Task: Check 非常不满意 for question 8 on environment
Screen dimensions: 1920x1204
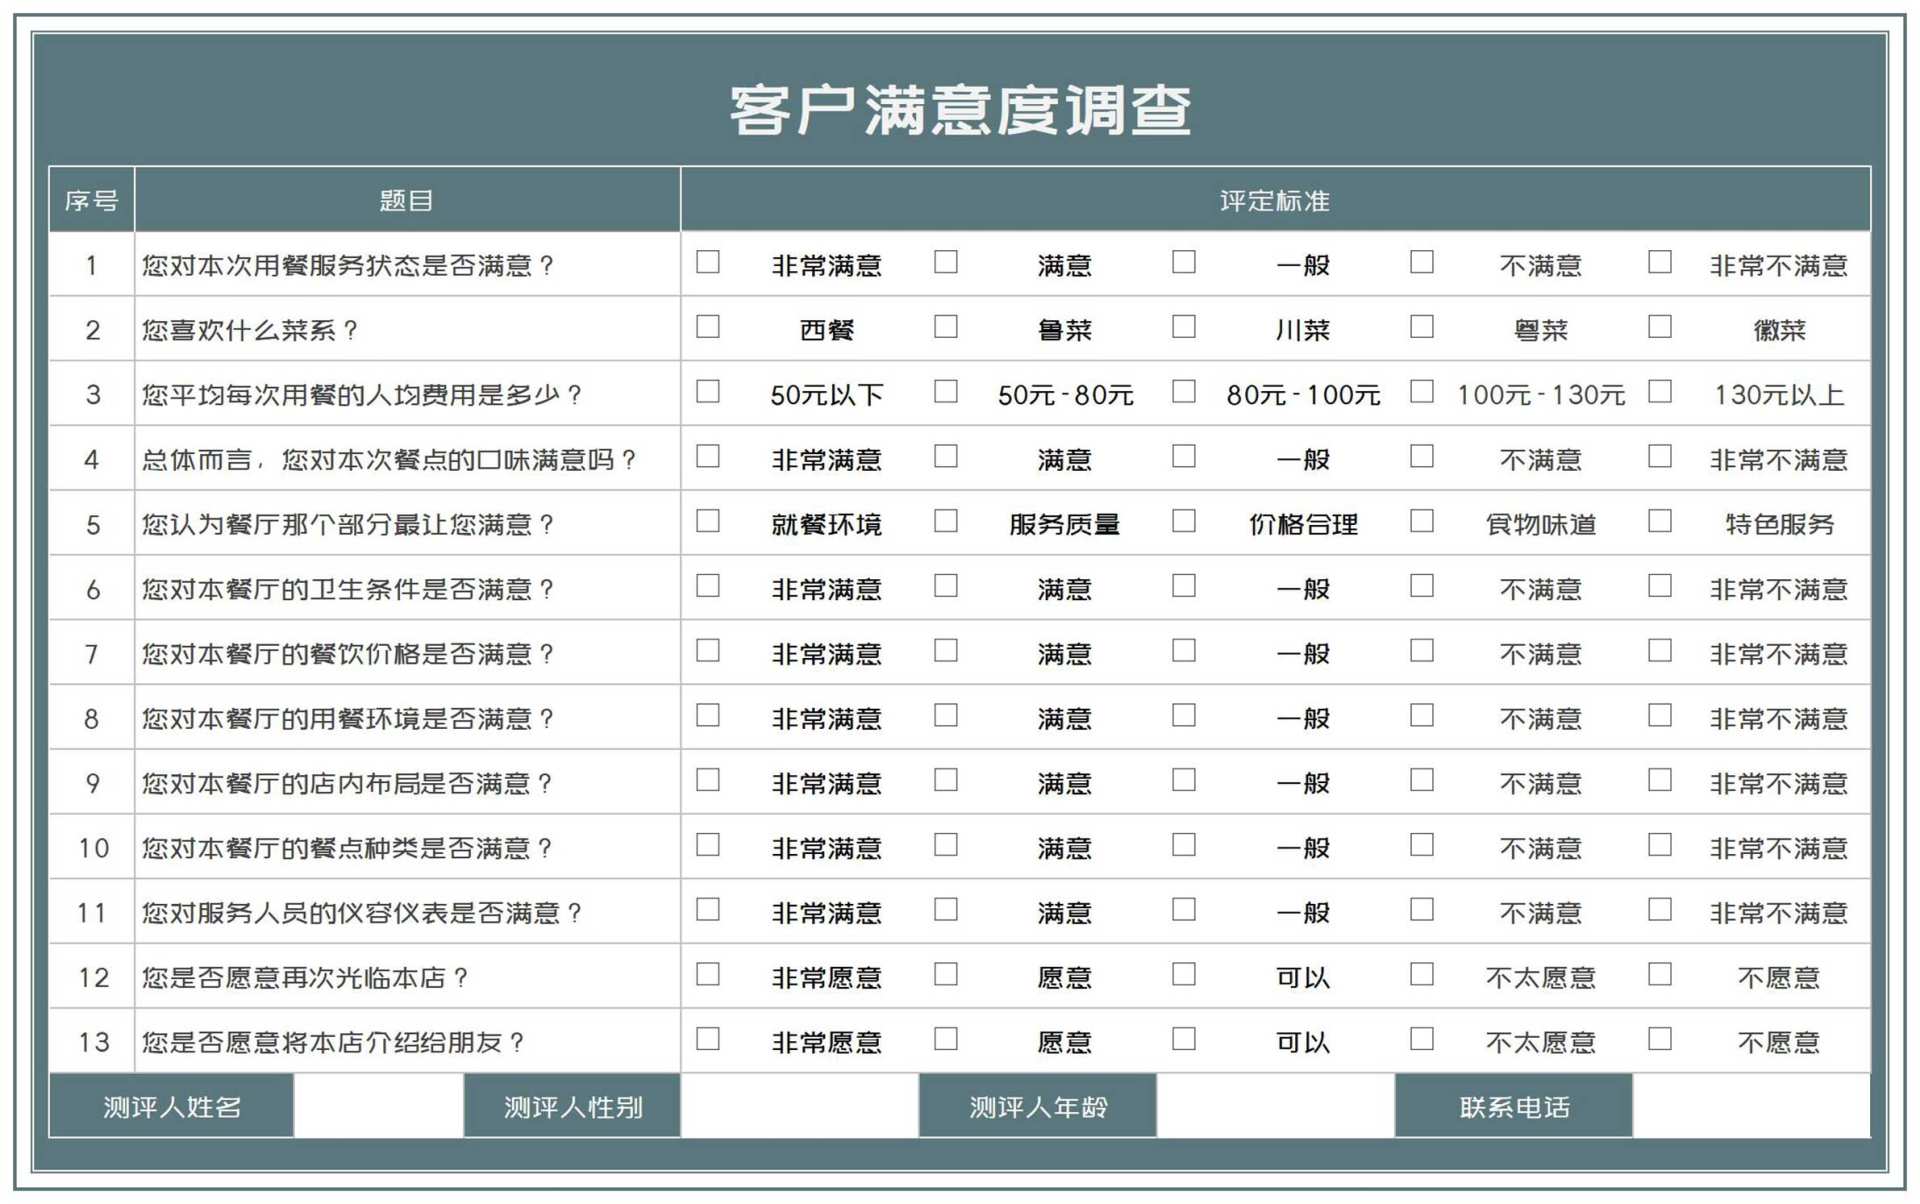Action: pos(1660,716)
